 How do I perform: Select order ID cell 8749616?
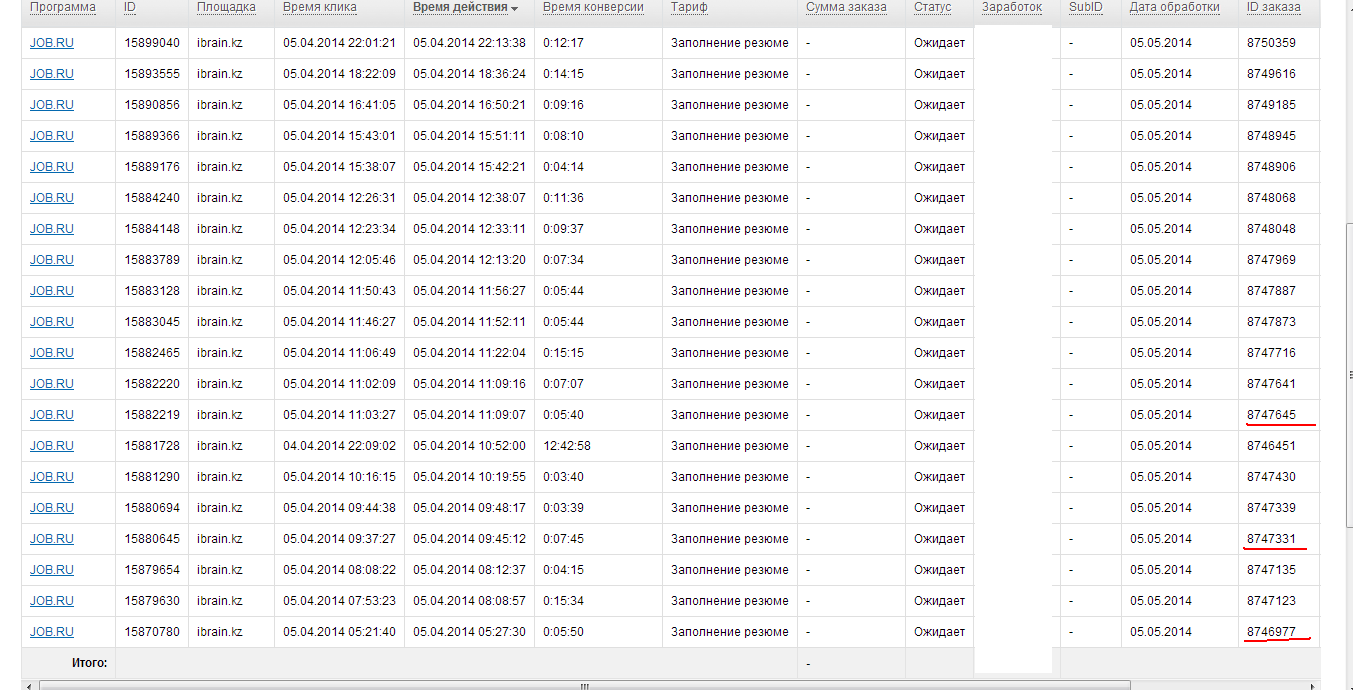click(x=1271, y=74)
